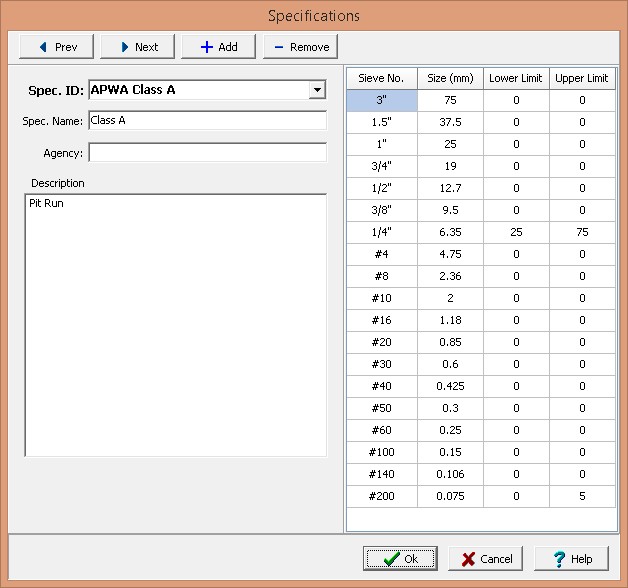Add a new specification with plus button

[x=218, y=47]
